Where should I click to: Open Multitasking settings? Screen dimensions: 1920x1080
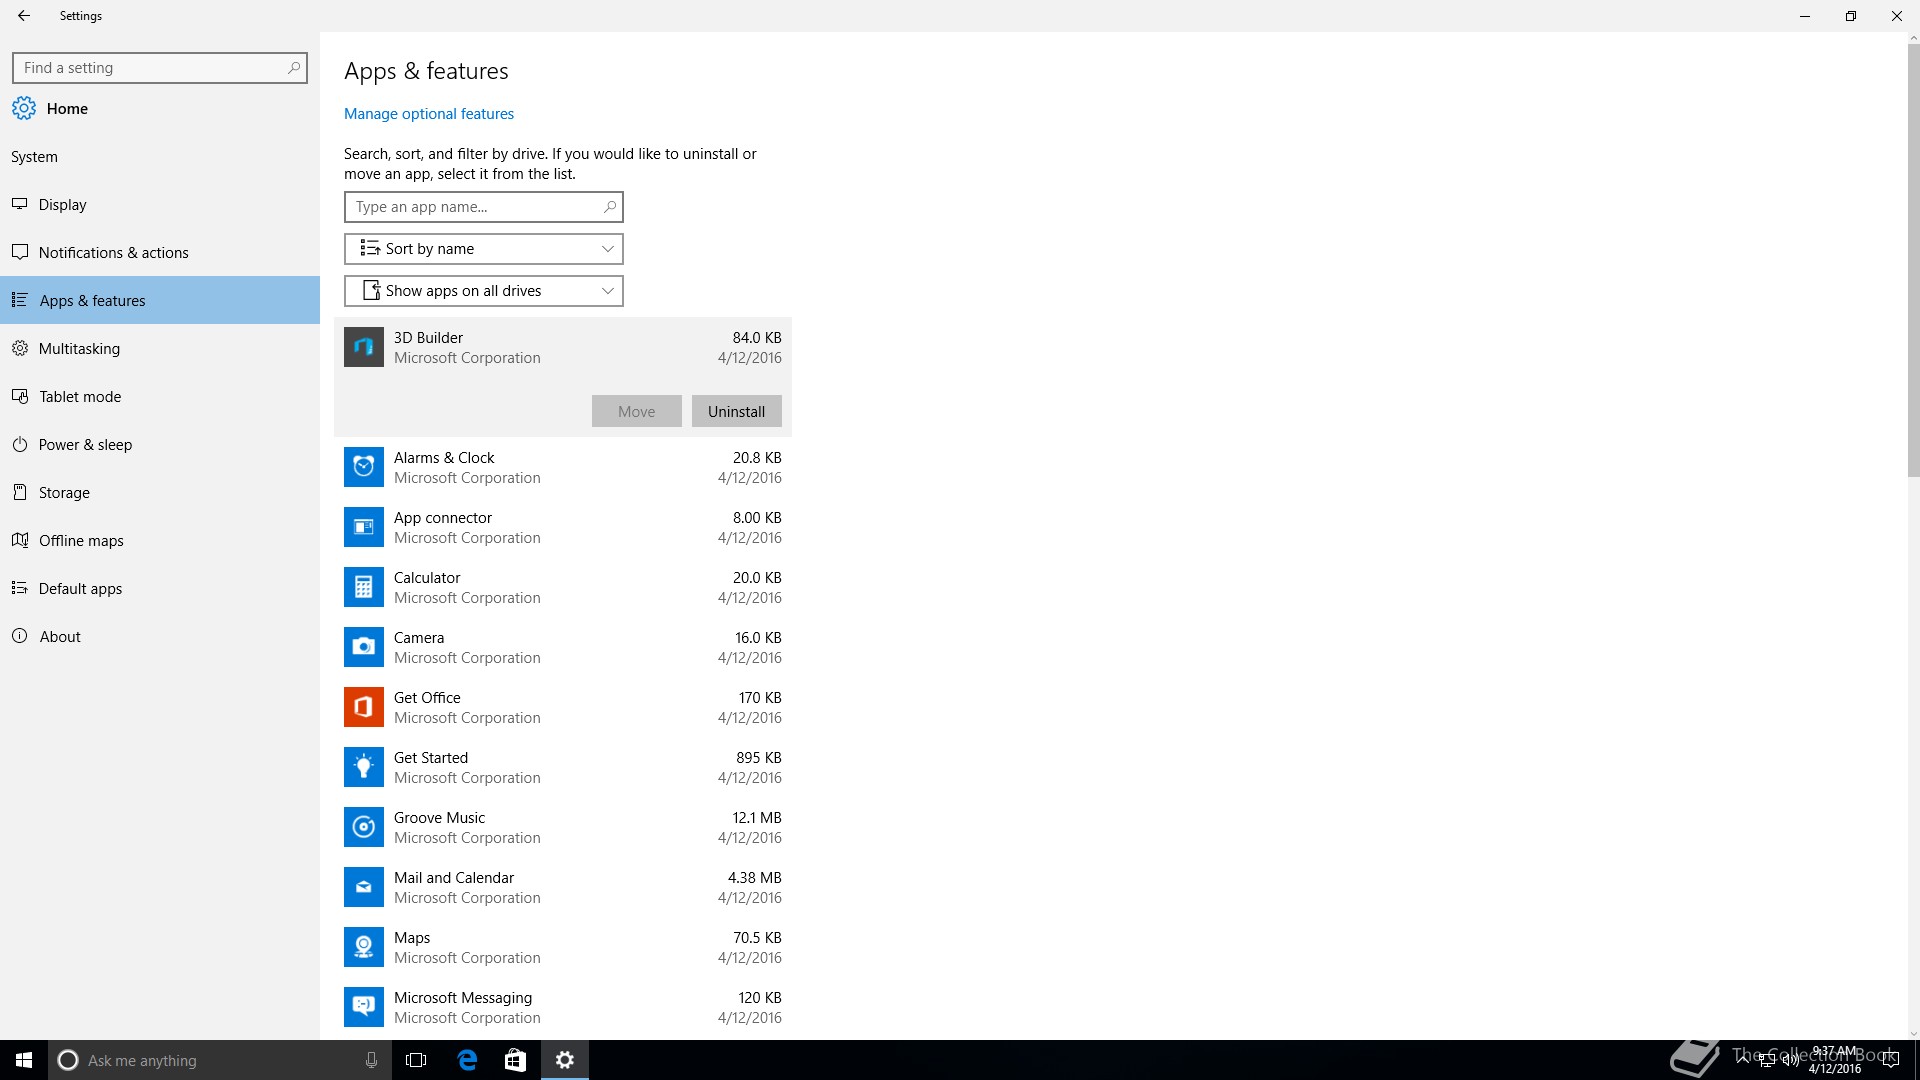pos(160,348)
